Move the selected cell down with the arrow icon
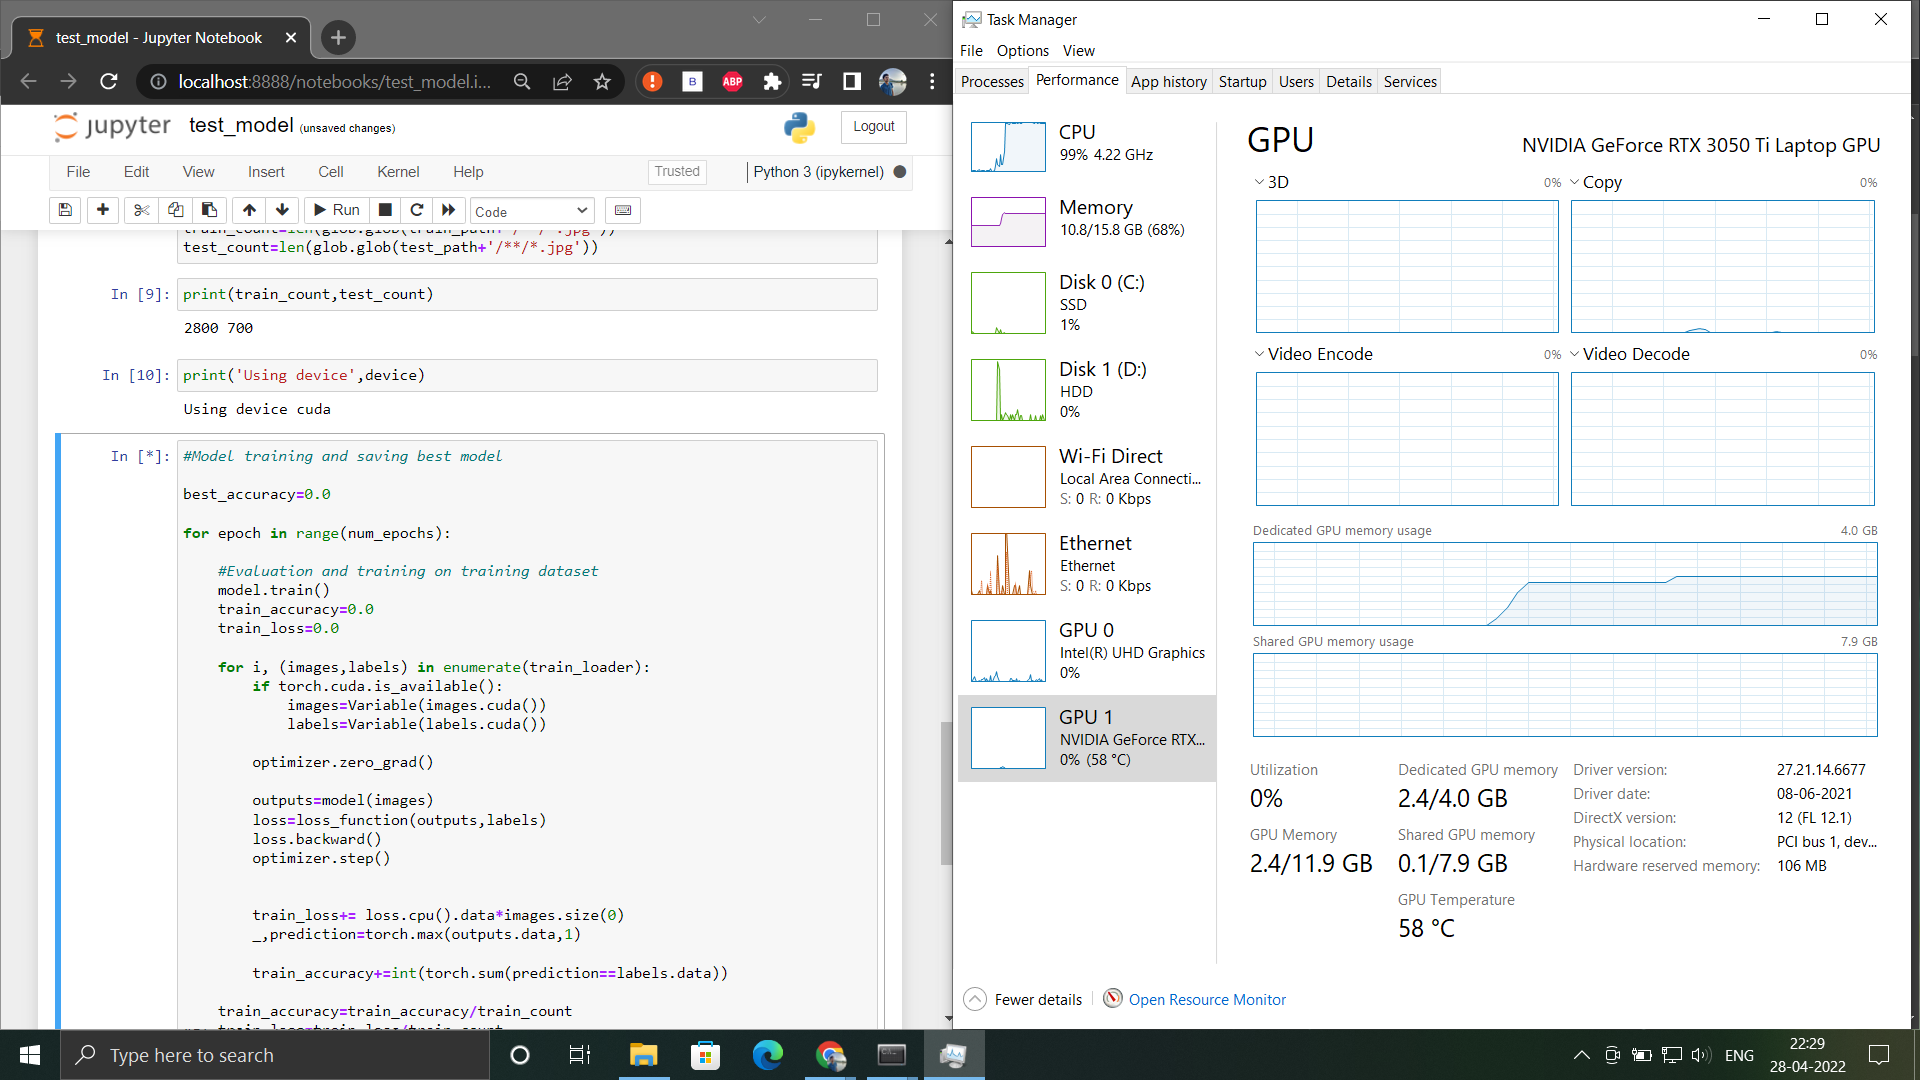Screen dimensions: 1920x1080 coord(282,210)
